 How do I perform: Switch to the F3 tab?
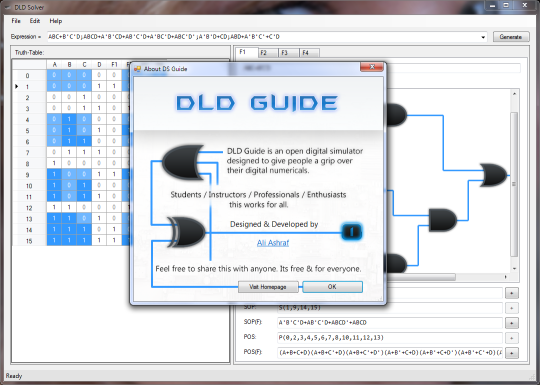point(288,53)
